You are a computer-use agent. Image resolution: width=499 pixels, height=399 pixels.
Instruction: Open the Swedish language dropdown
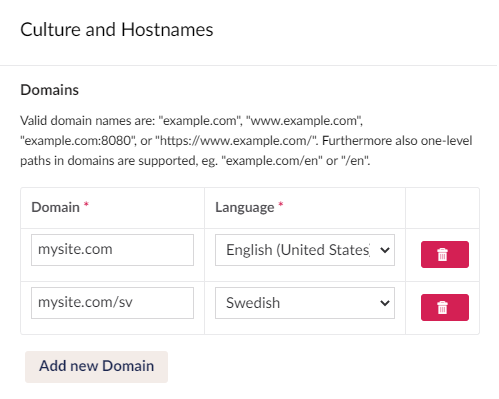coord(305,303)
